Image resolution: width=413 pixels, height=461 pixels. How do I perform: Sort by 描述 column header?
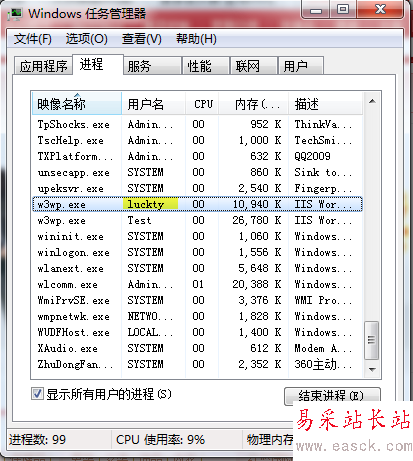coord(325,104)
